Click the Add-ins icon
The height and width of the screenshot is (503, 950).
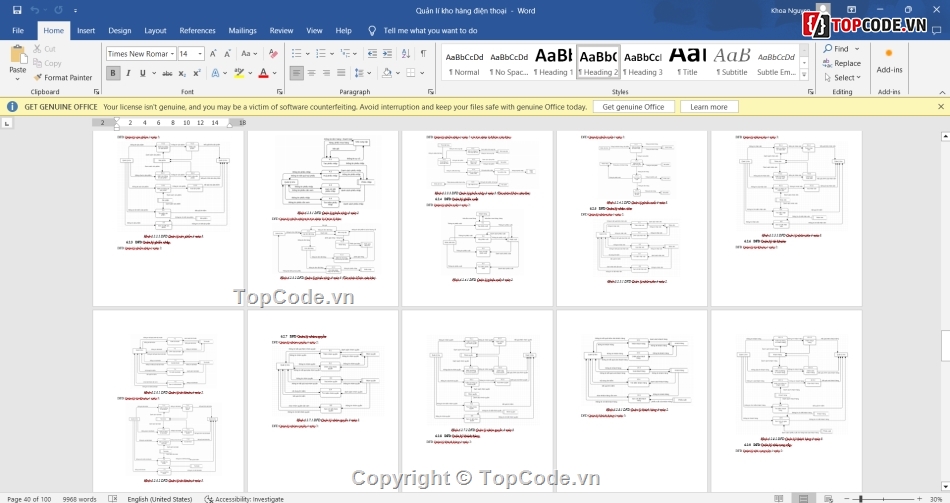[889, 53]
